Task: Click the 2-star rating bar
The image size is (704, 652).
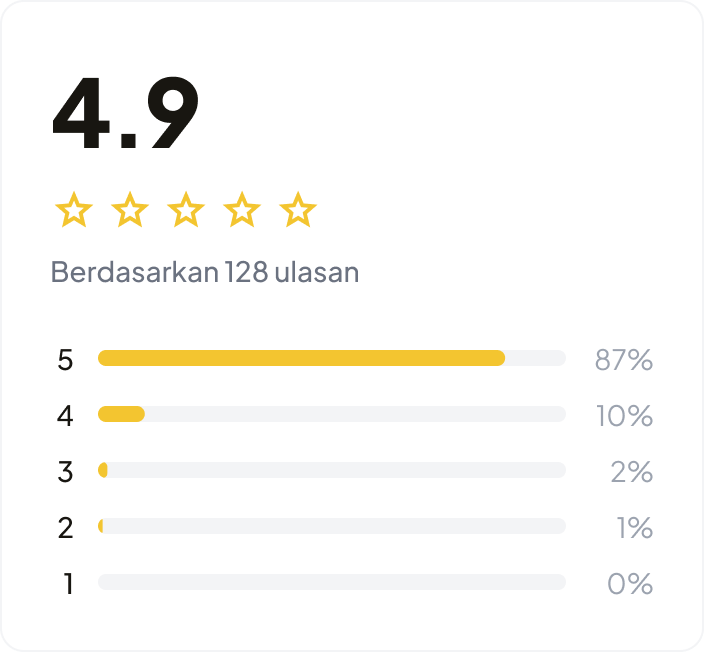Action: tap(331, 526)
